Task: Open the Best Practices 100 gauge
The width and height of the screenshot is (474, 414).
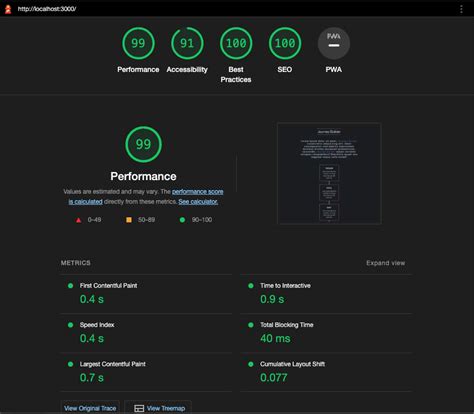Action: (236, 43)
